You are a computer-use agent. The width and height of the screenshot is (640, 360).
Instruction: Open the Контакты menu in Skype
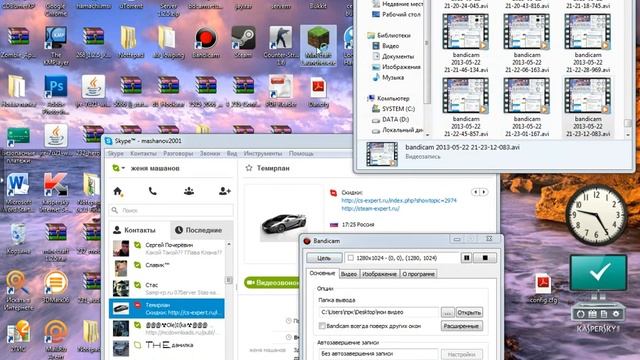click(x=143, y=153)
